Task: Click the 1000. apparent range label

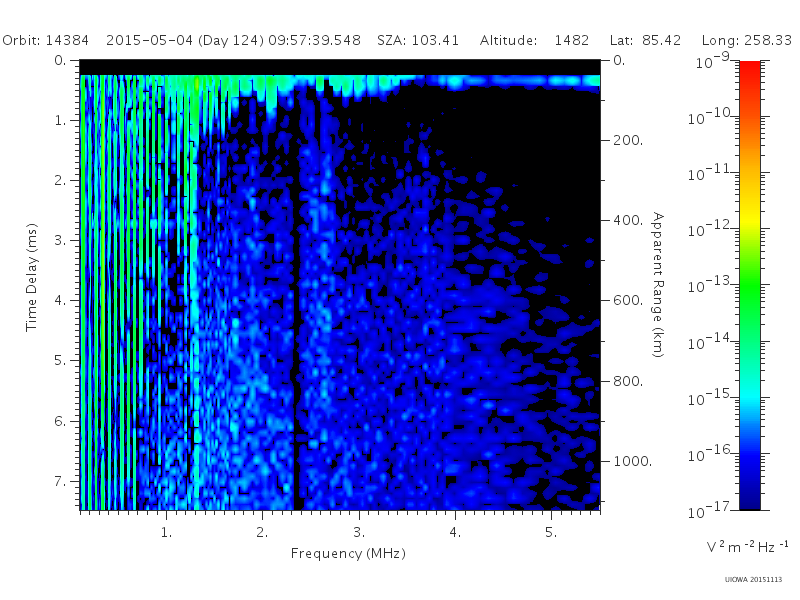Action: [633, 461]
